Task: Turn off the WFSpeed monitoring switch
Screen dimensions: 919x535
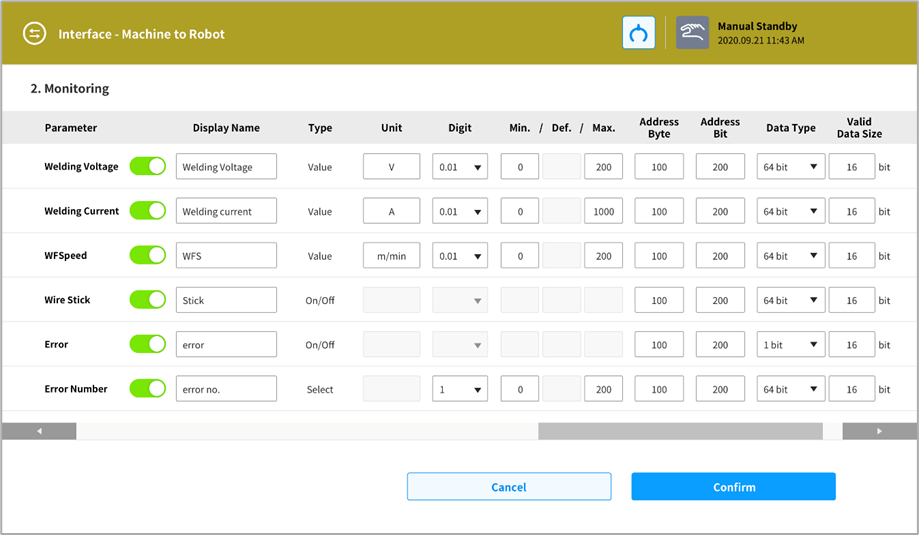Action: coord(147,255)
